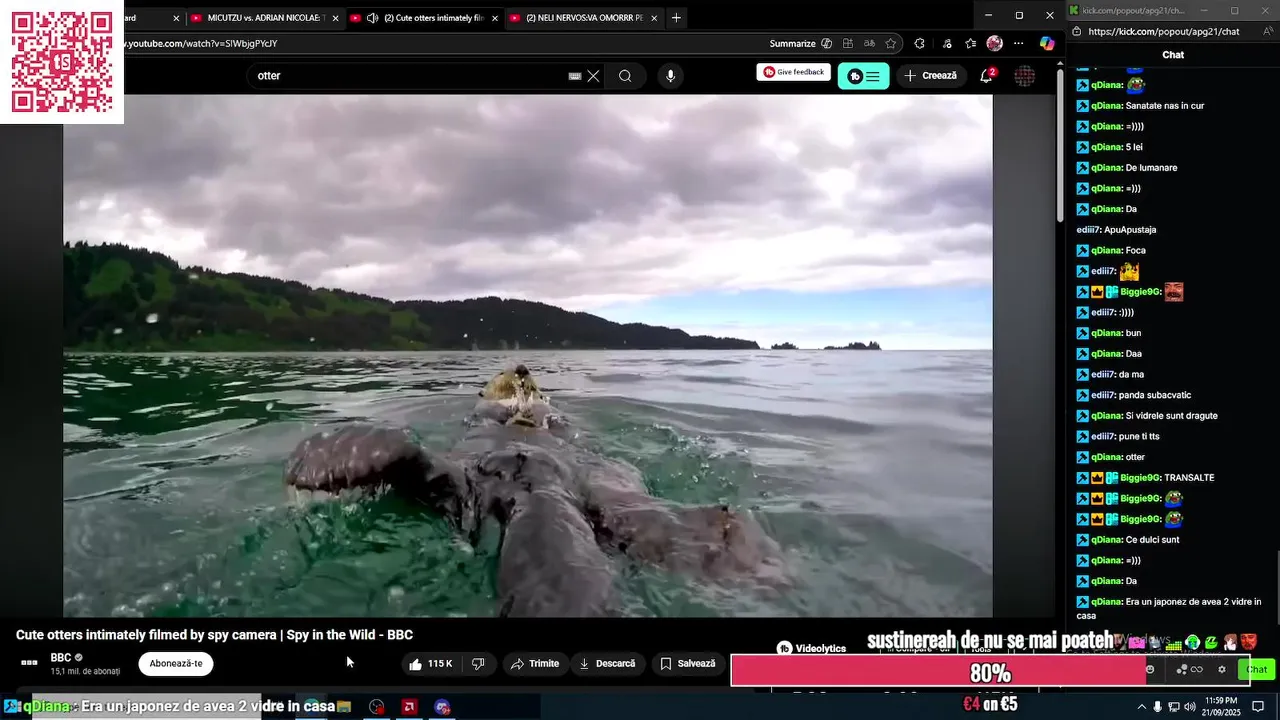Click the Videolytics label
The image size is (1280, 720).
click(x=820, y=648)
